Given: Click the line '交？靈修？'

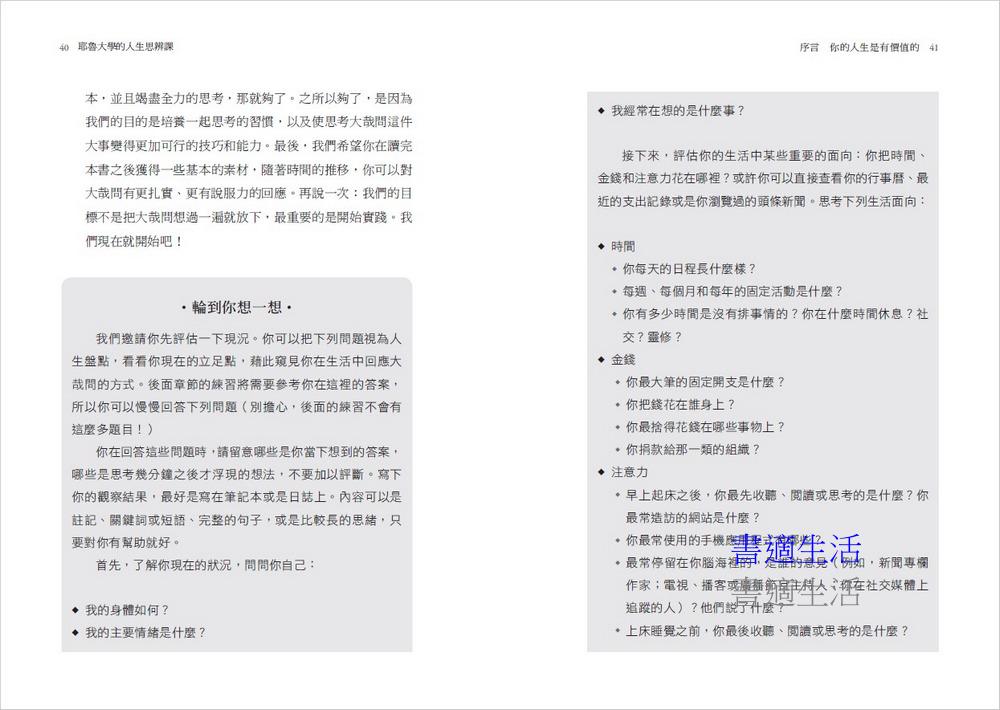Looking at the screenshot, I should click(x=652, y=337).
